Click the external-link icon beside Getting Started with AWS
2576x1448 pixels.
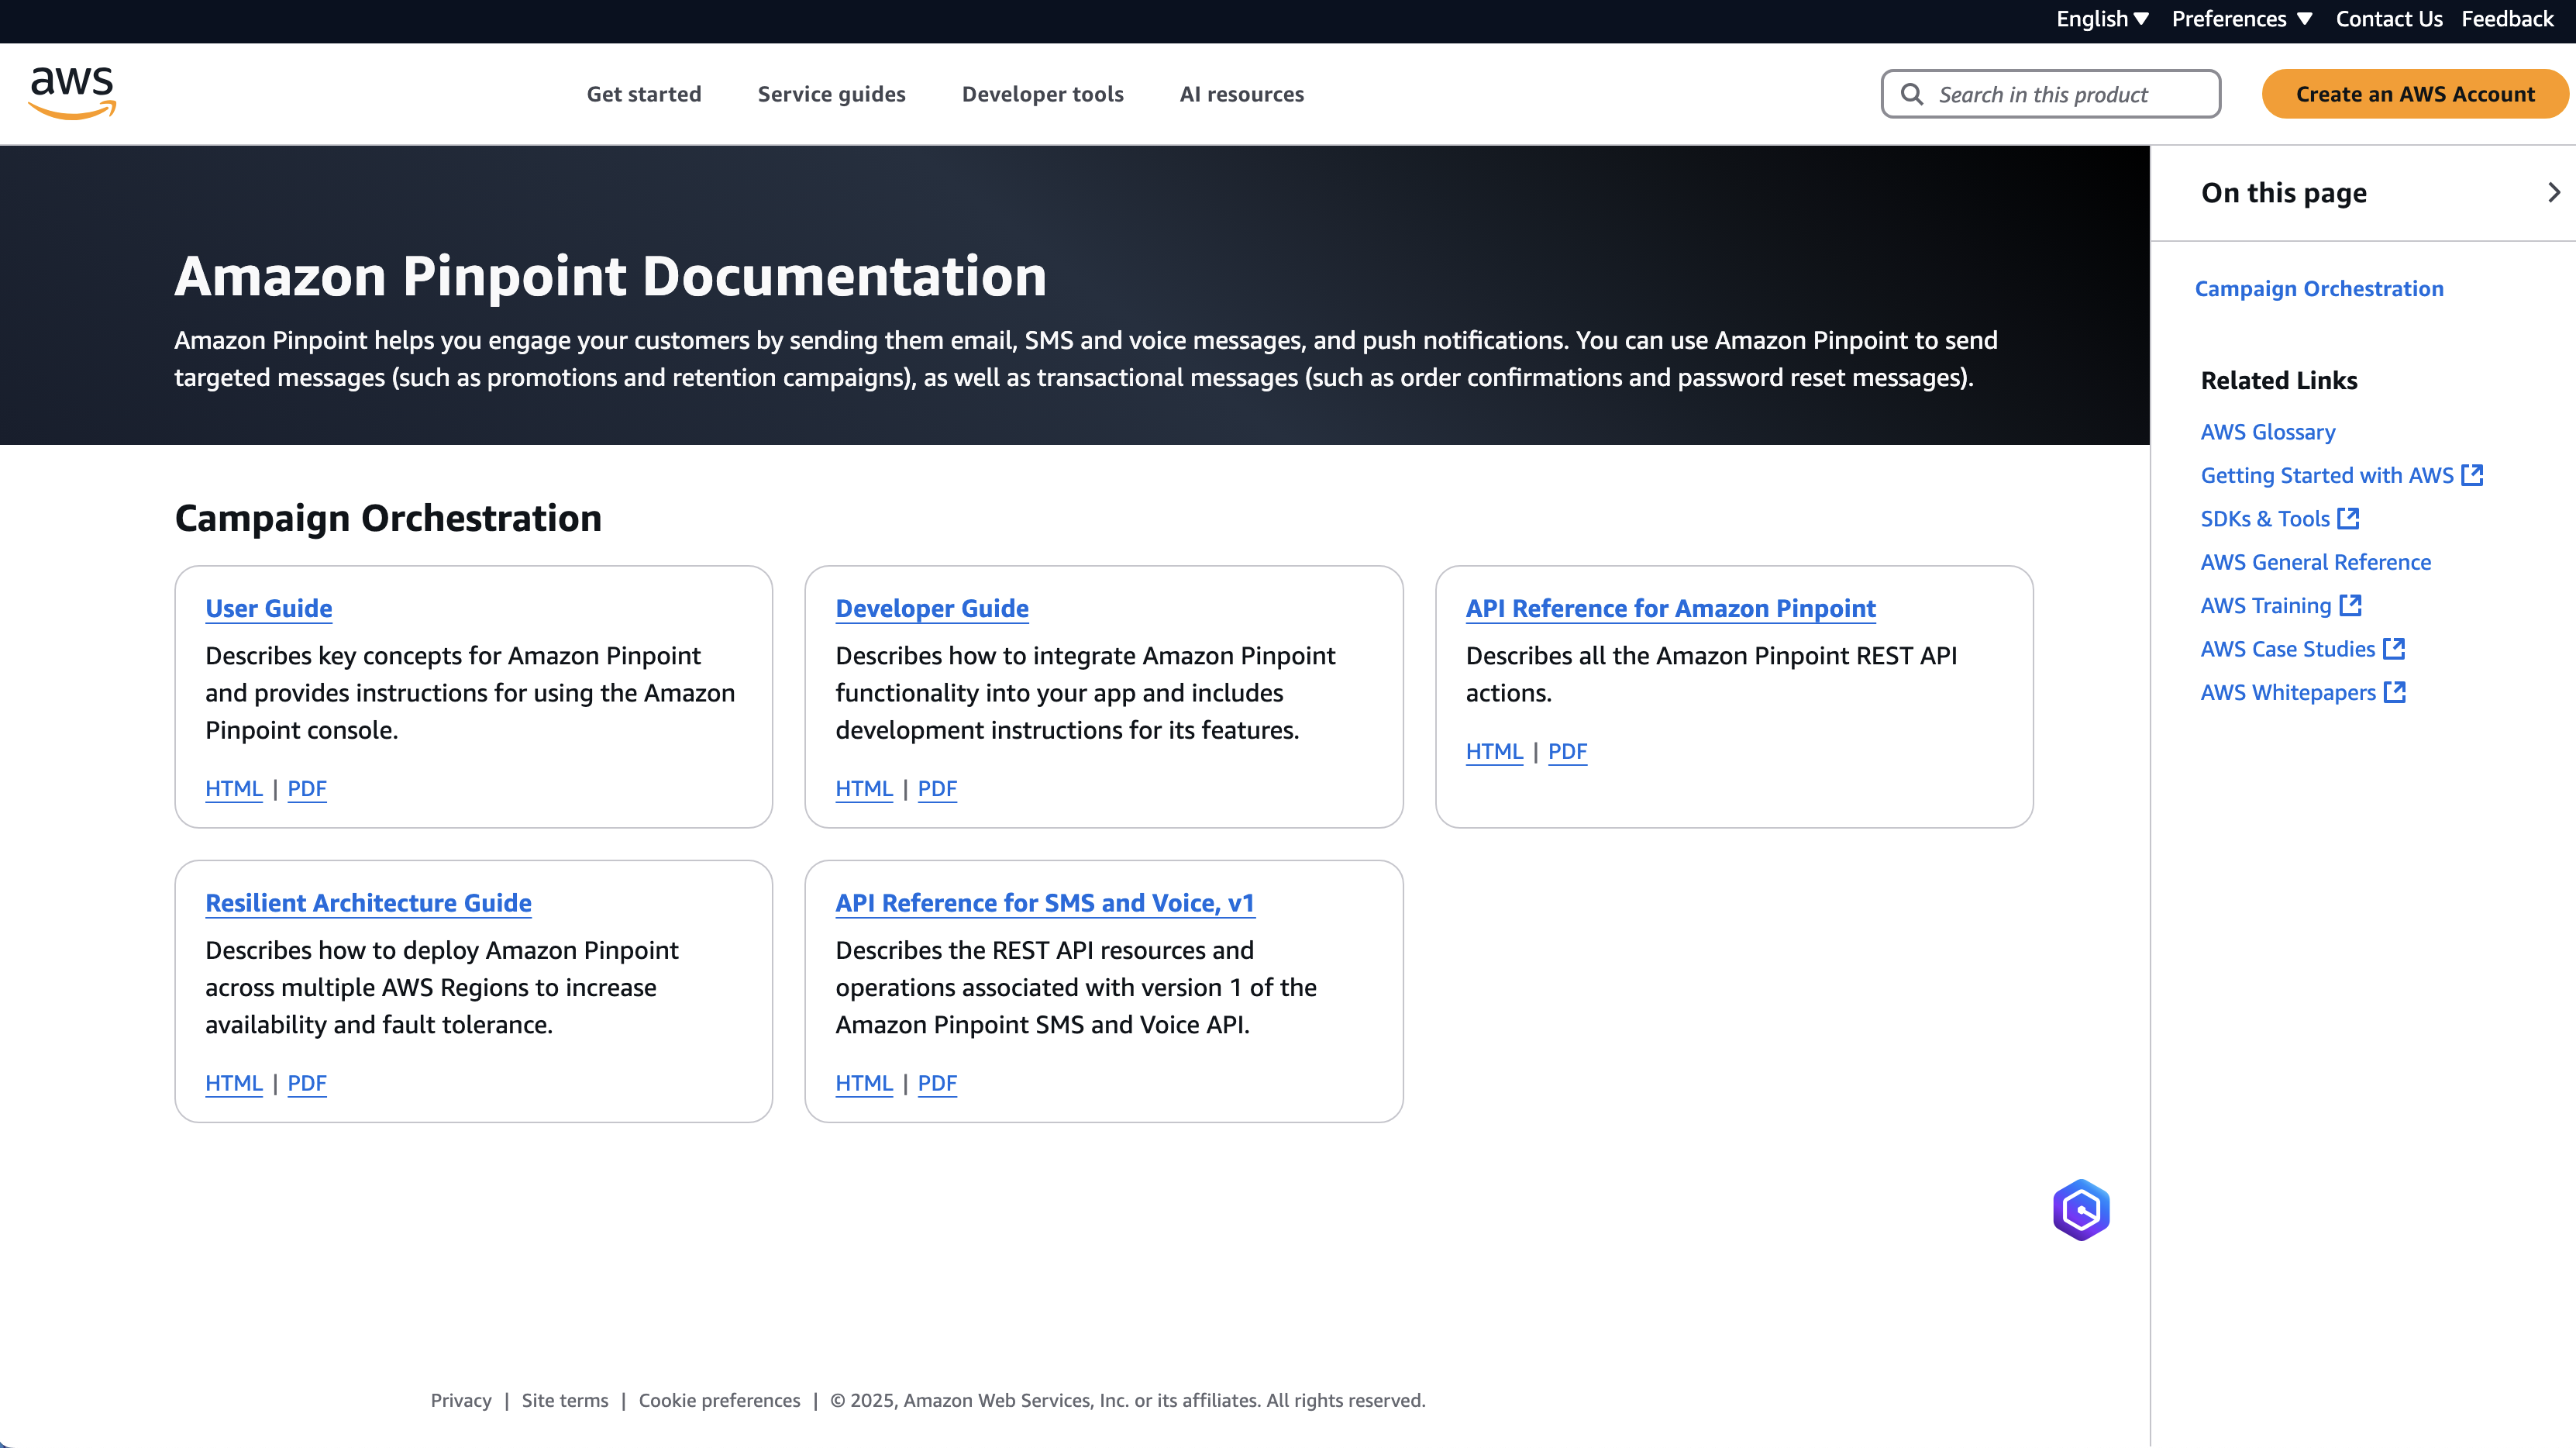point(2472,475)
